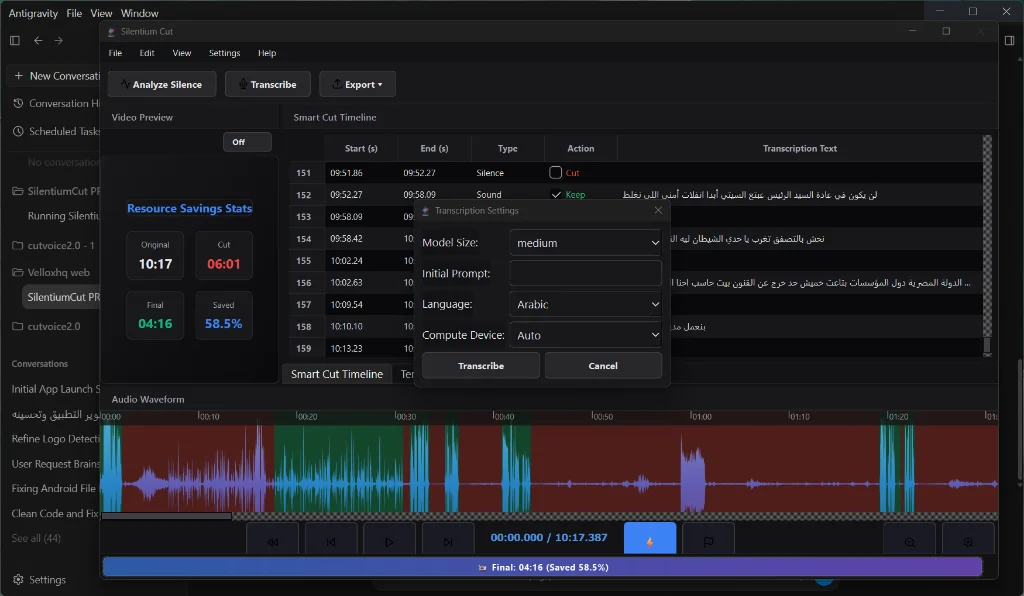The width and height of the screenshot is (1024, 596).
Task: Click See all (44) conversations link
Action: (36, 538)
